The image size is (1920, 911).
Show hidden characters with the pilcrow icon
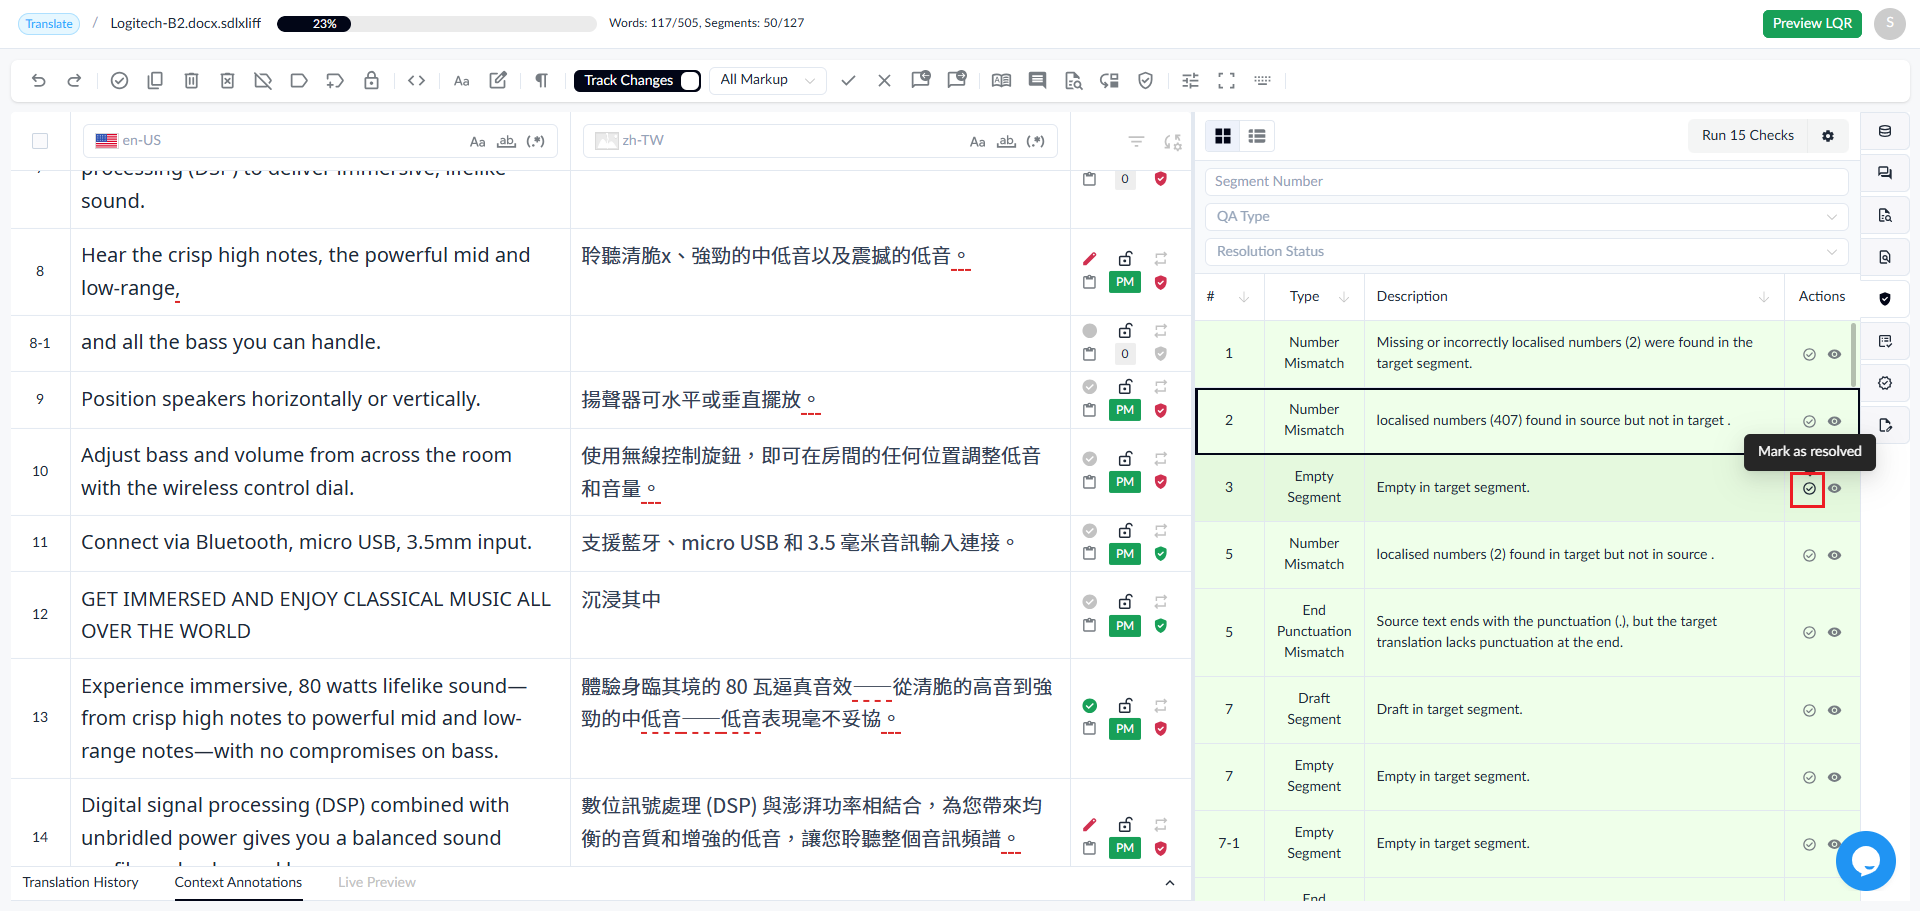pos(541,80)
